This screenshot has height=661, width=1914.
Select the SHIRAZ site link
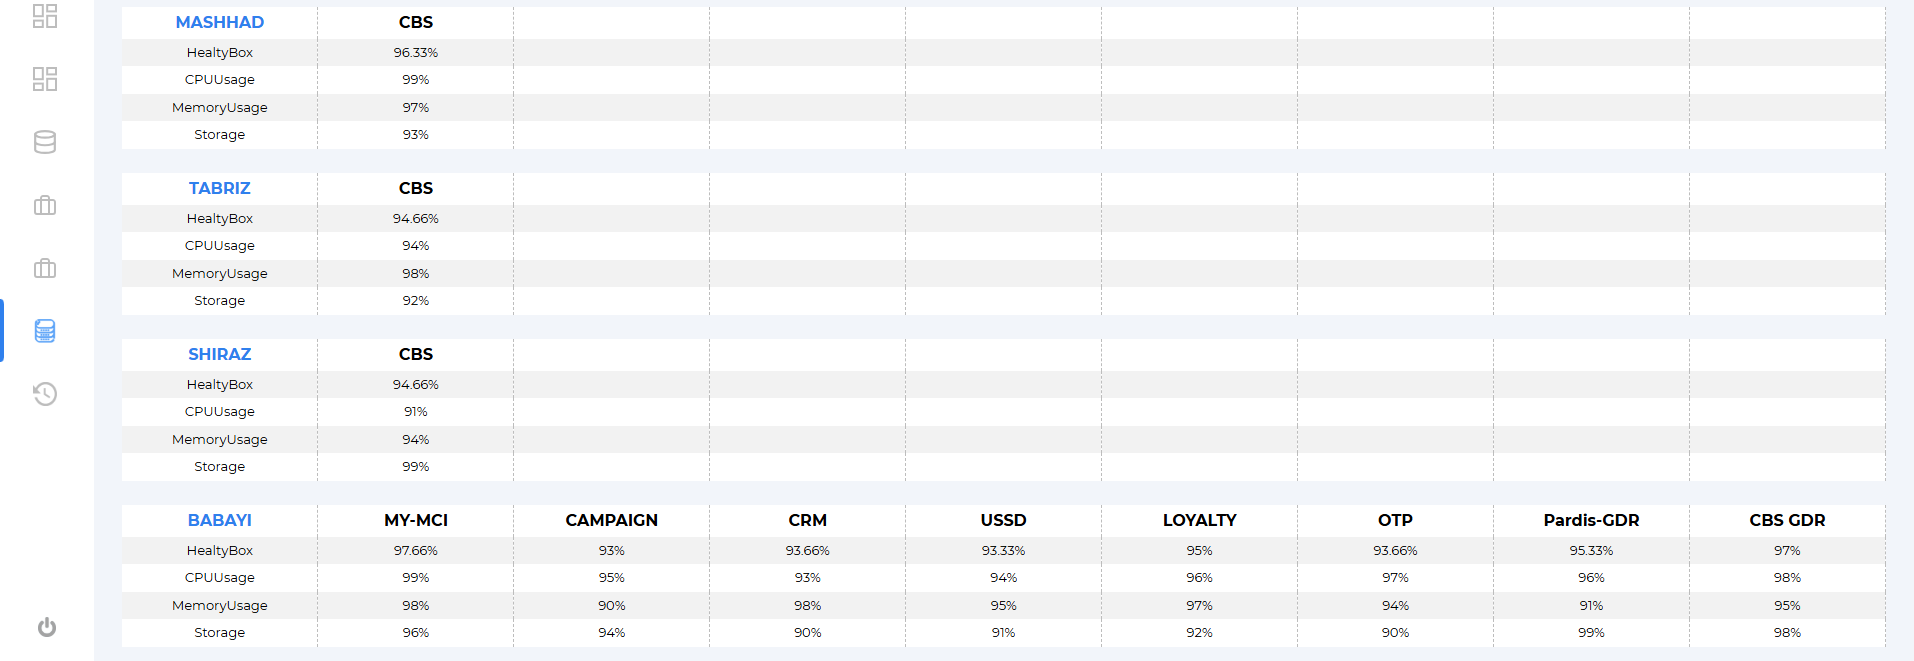click(x=220, y=354)
